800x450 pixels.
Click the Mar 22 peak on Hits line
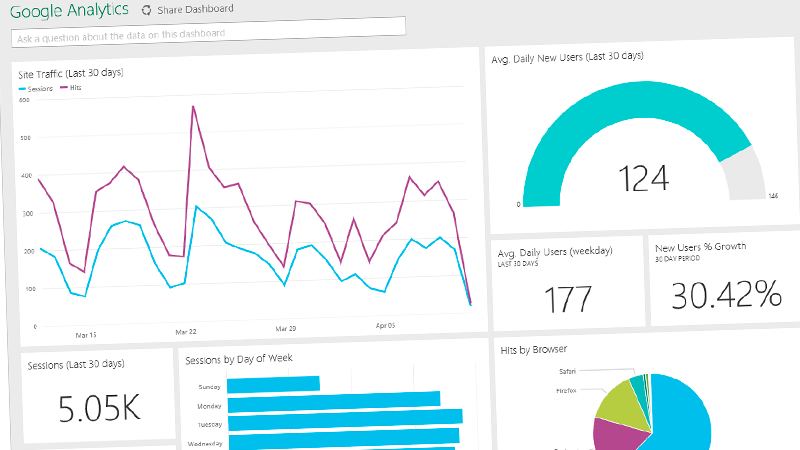click(x=192, y=106)
